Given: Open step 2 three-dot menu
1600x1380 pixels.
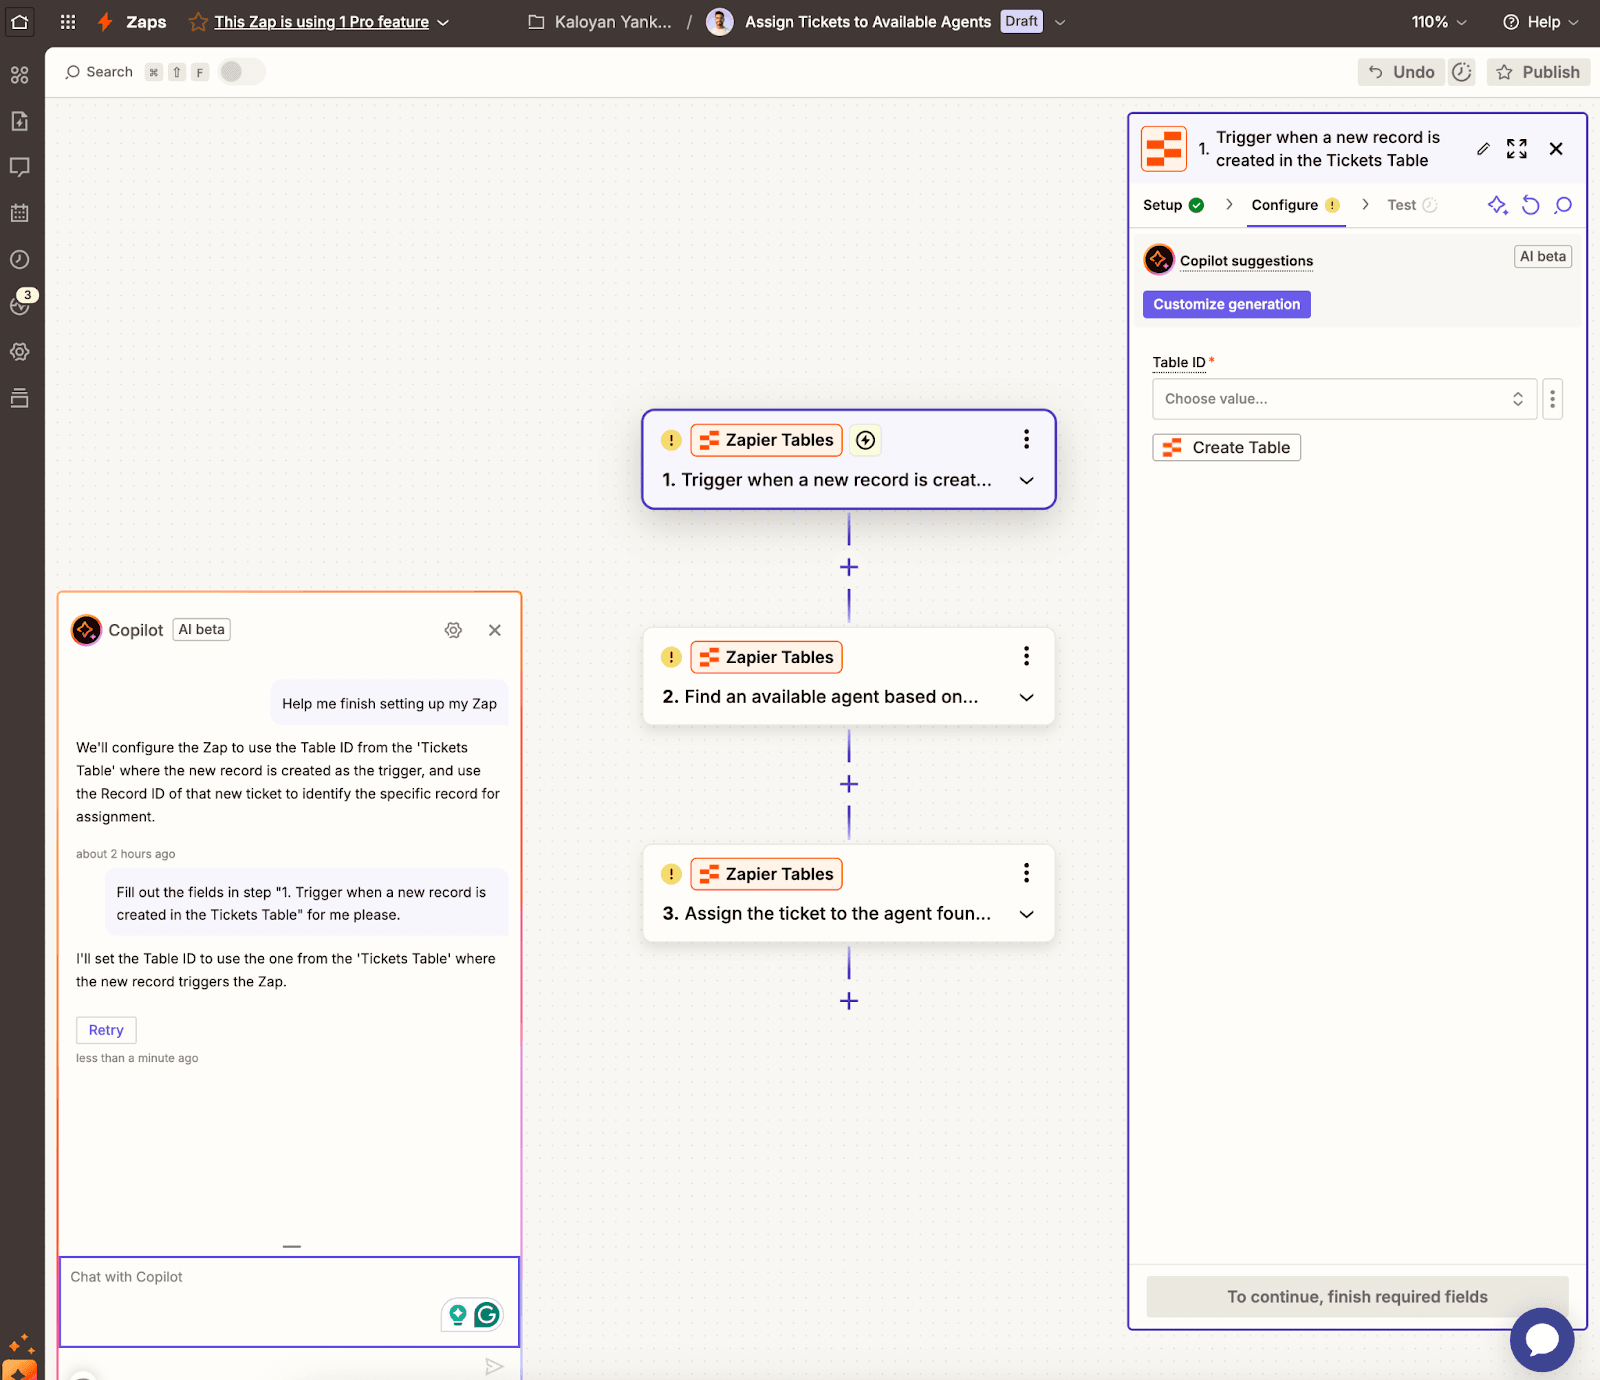Looking at the screenshot, I should 1026,656.
